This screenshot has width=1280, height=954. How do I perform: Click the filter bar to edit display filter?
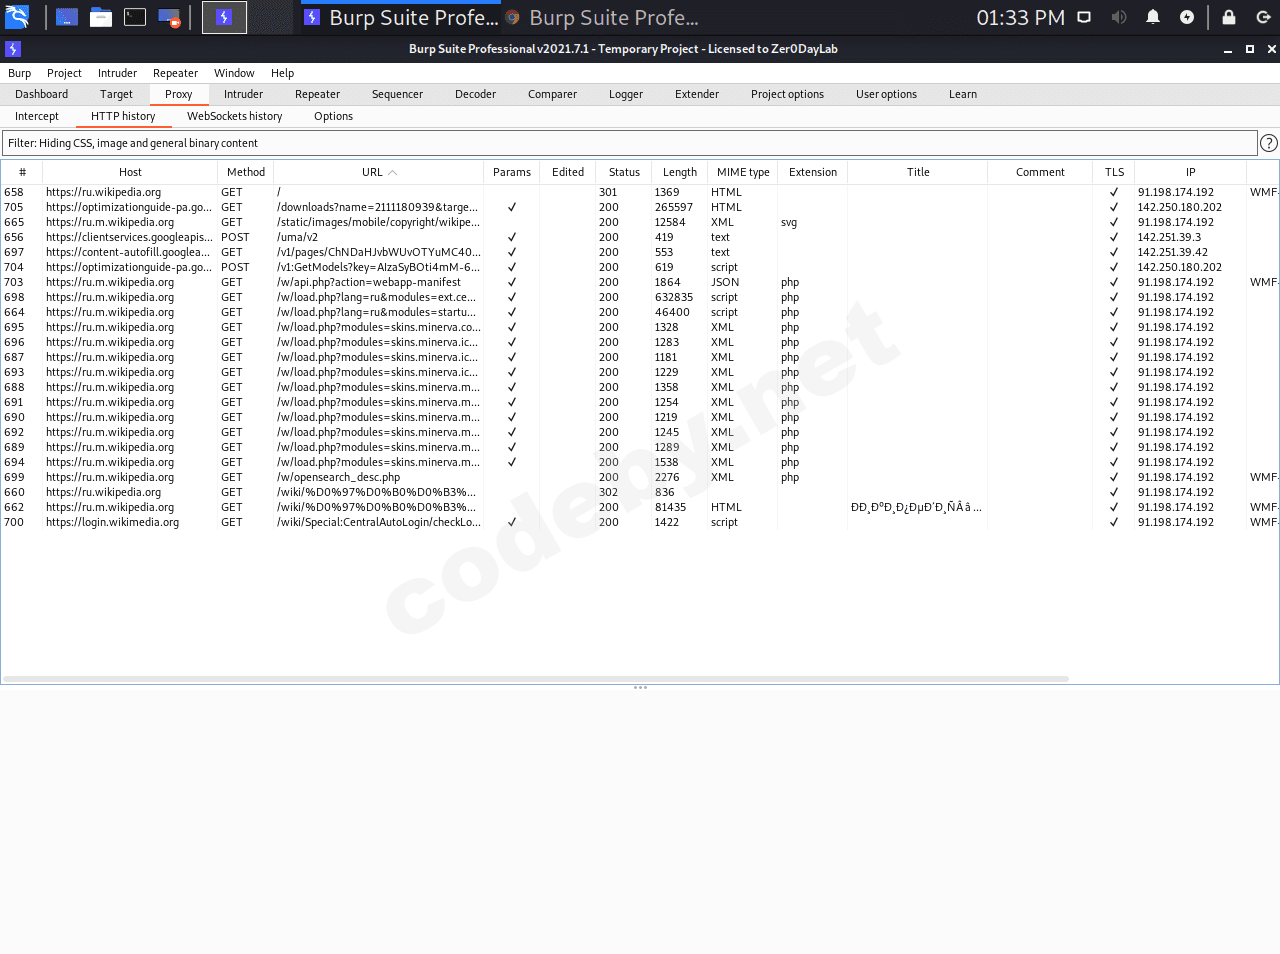(630, 143)
